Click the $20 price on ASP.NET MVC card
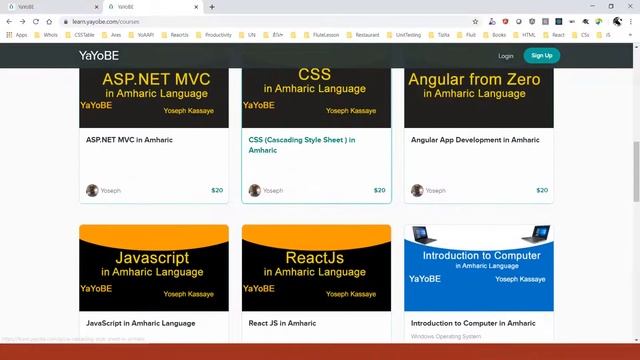The width and height of the screenshot is (640, 360). tap(217, 190)
